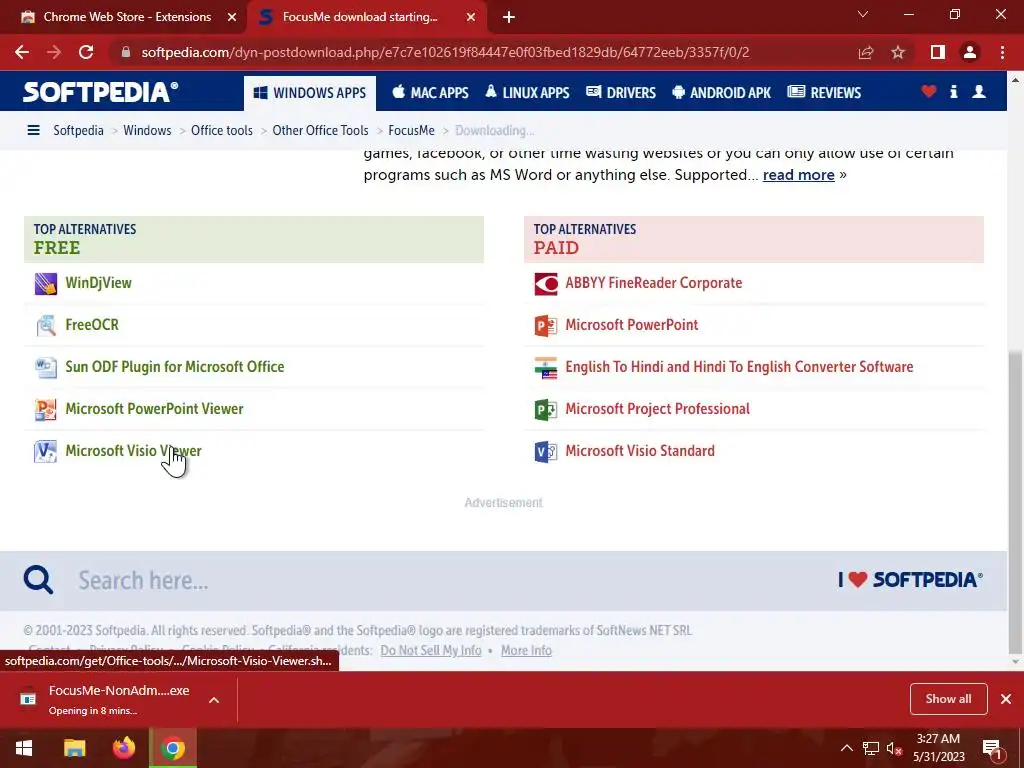Click the English To Hindi Converter flag icon
Viewport: 1024px width, 768px height.
tap(546, 367)
